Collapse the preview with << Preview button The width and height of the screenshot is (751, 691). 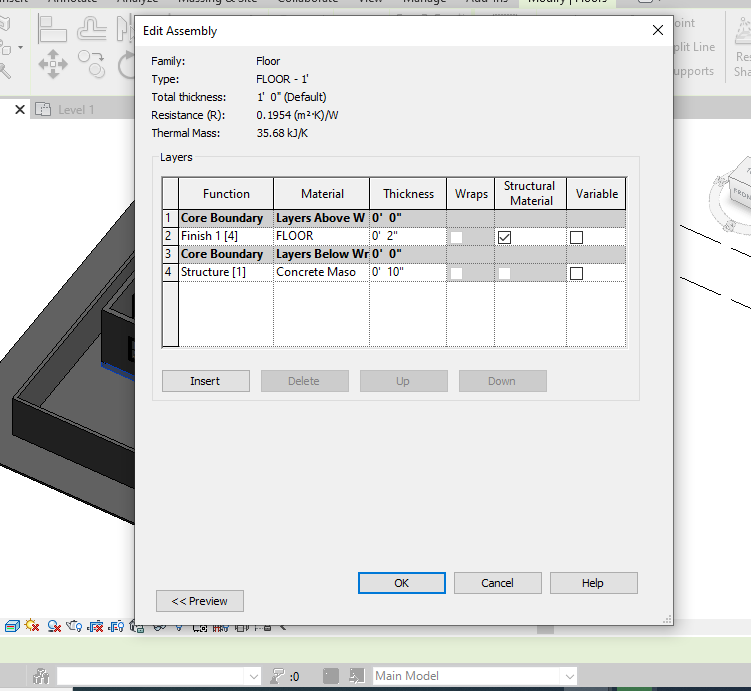pyautogui.click(x=200, y=601)
